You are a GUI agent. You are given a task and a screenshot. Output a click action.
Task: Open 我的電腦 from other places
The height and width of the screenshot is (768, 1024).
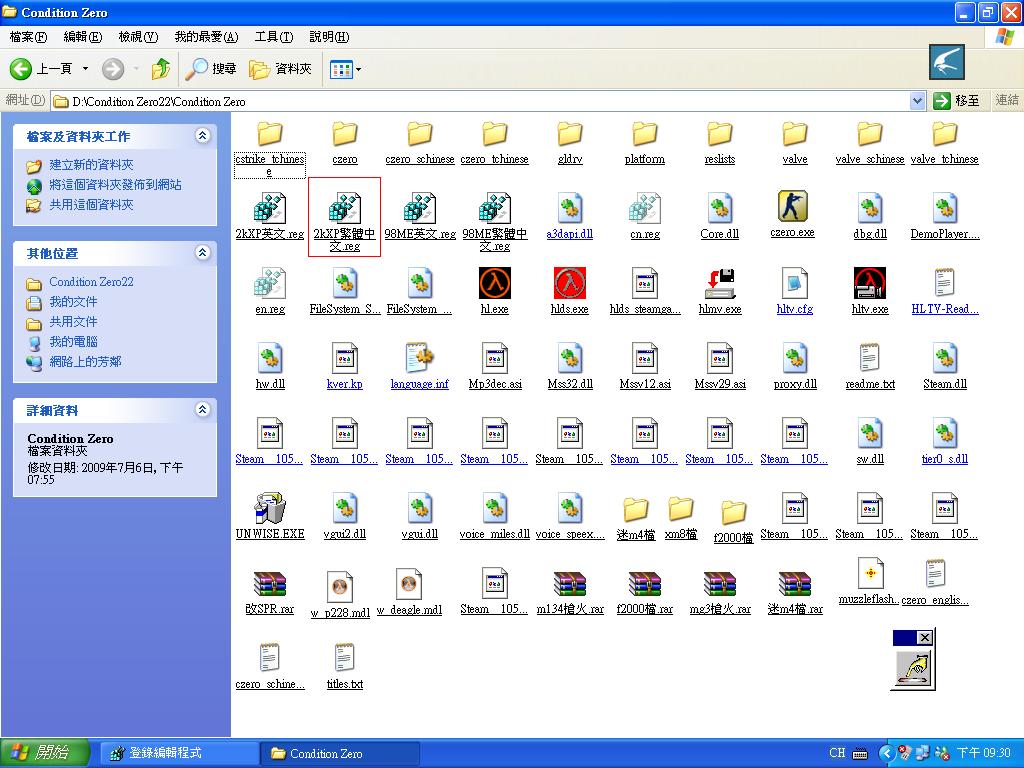(x=74, y=342)
